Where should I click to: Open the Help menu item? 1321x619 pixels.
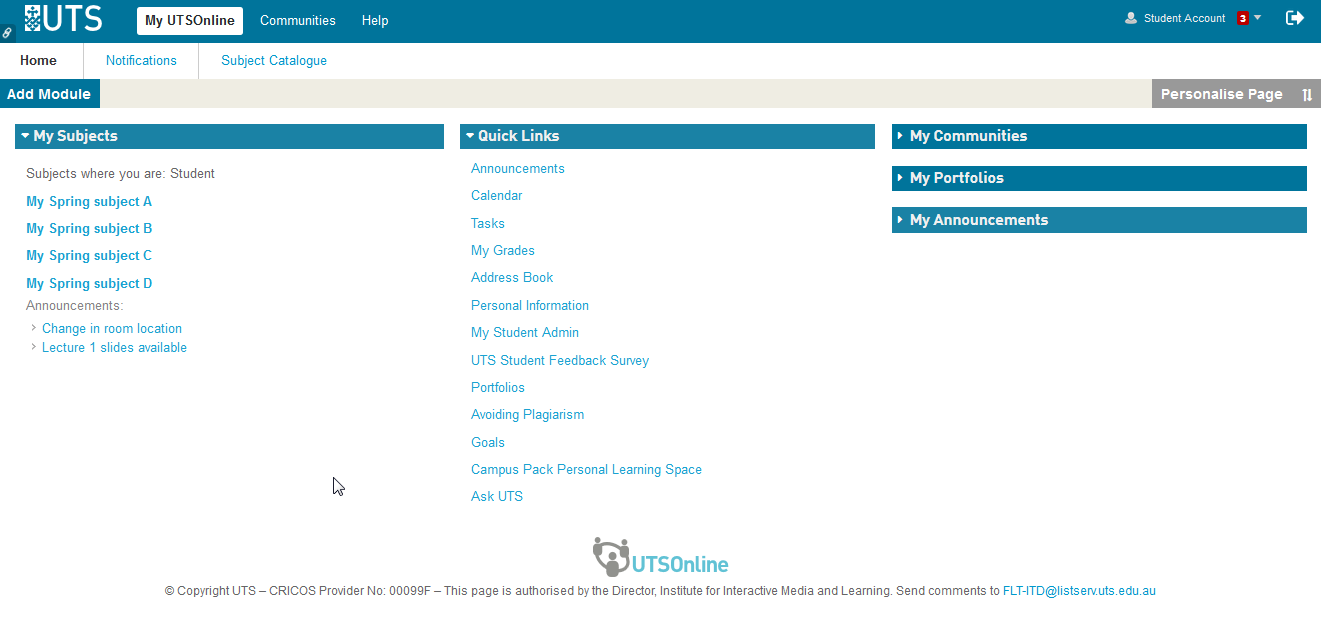pyautogui.click(x=375, y=20)
